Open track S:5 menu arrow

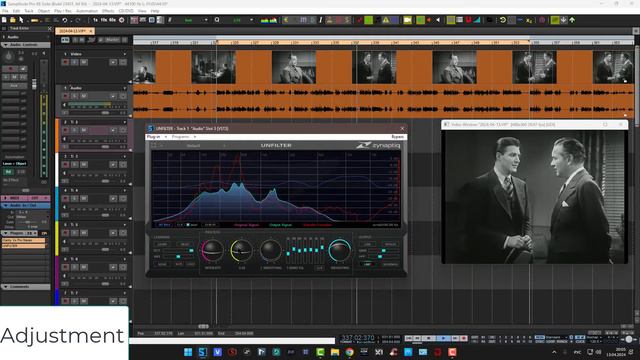[125, 224]
